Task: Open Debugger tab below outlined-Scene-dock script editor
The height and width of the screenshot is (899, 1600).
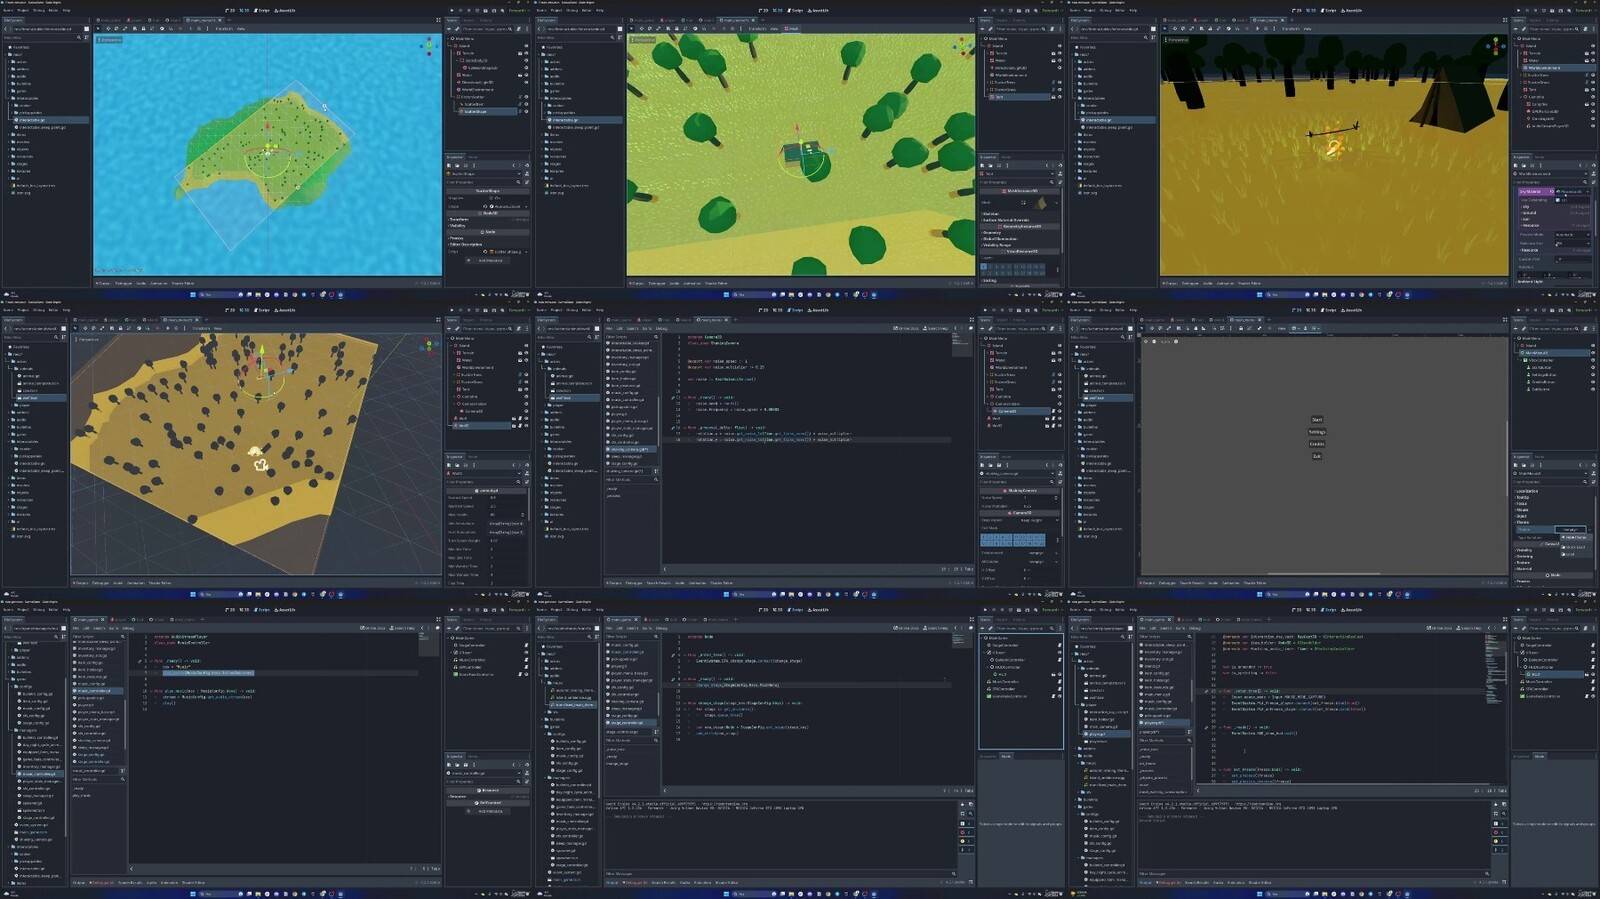Action: click(x=635, y=883)
